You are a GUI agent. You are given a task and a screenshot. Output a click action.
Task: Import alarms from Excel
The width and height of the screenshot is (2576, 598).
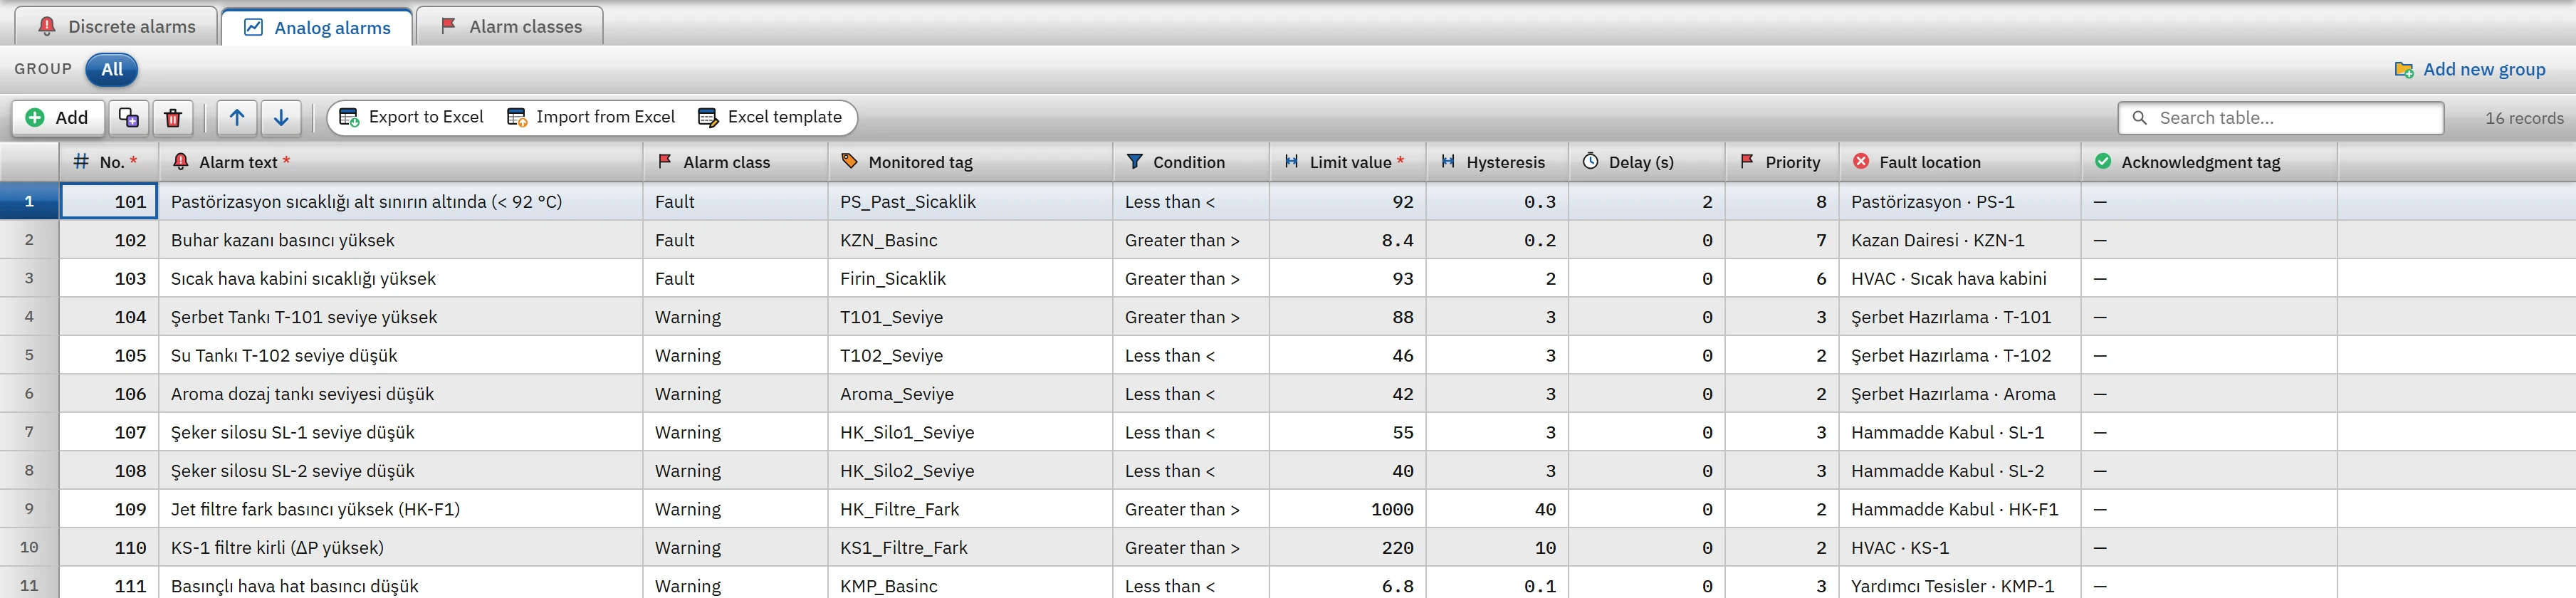coord(592,118)
